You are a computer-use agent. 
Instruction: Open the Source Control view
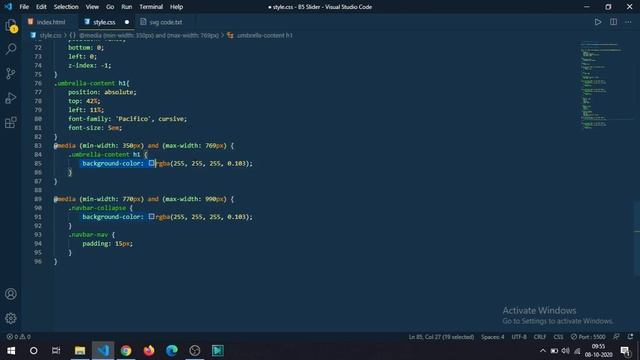point(11,73)
